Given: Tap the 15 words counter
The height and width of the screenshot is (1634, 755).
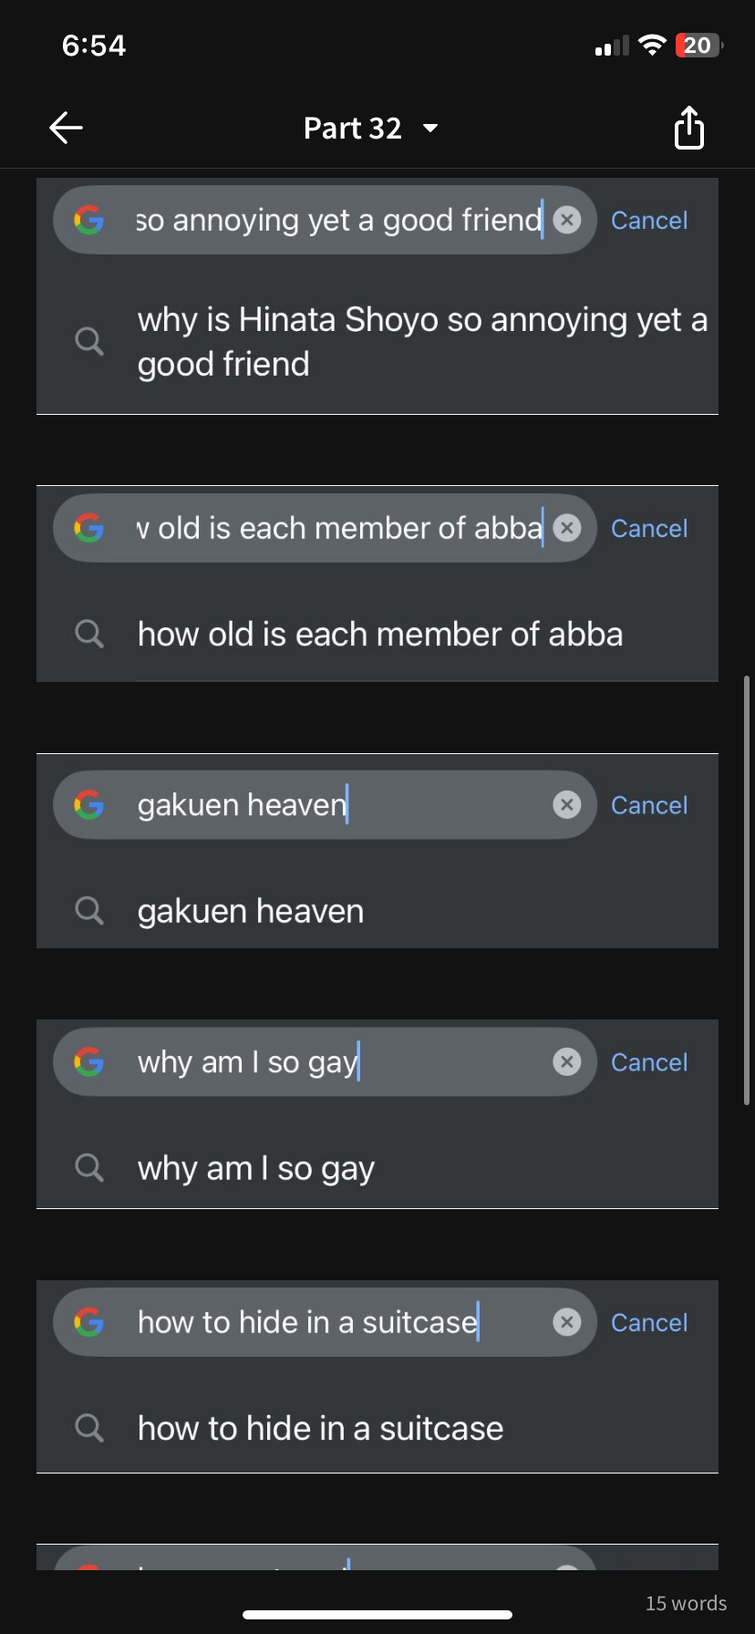Looking at the screenshot, I should coord(686,1603).
